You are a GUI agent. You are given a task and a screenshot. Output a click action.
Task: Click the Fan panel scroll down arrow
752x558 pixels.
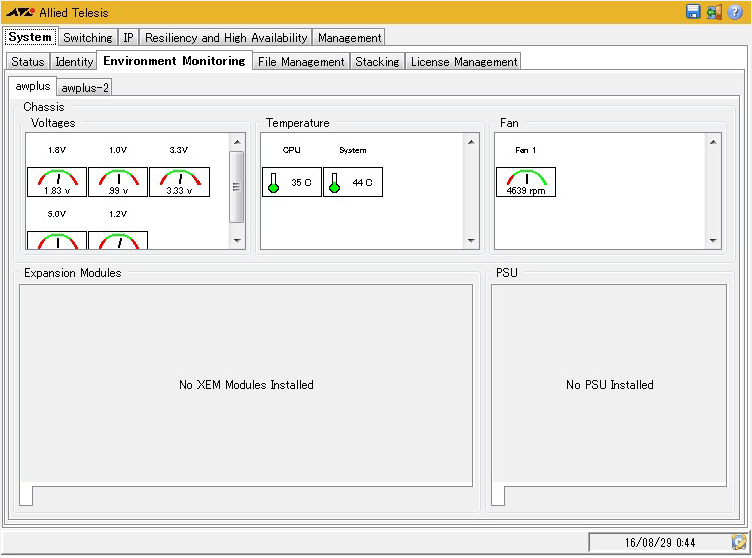point(713,240)
